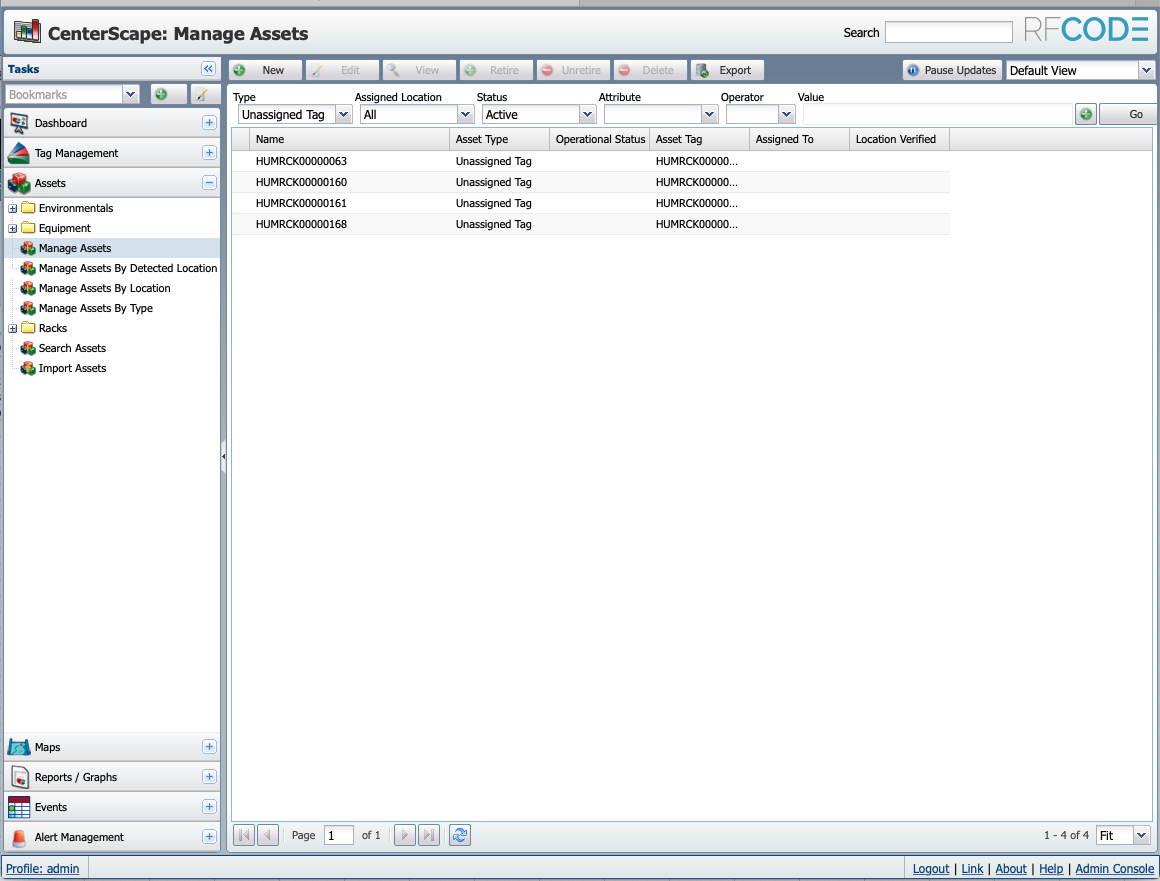Expand the Events section

tap(209, 806)
